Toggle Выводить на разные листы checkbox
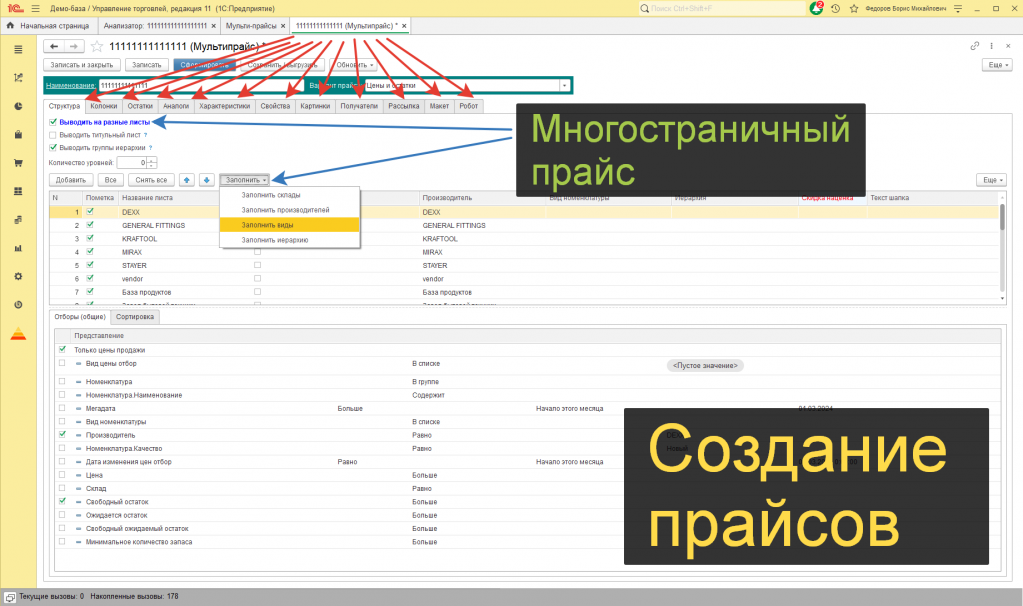This screenshot has height=606, width=1023. (53, 122)
